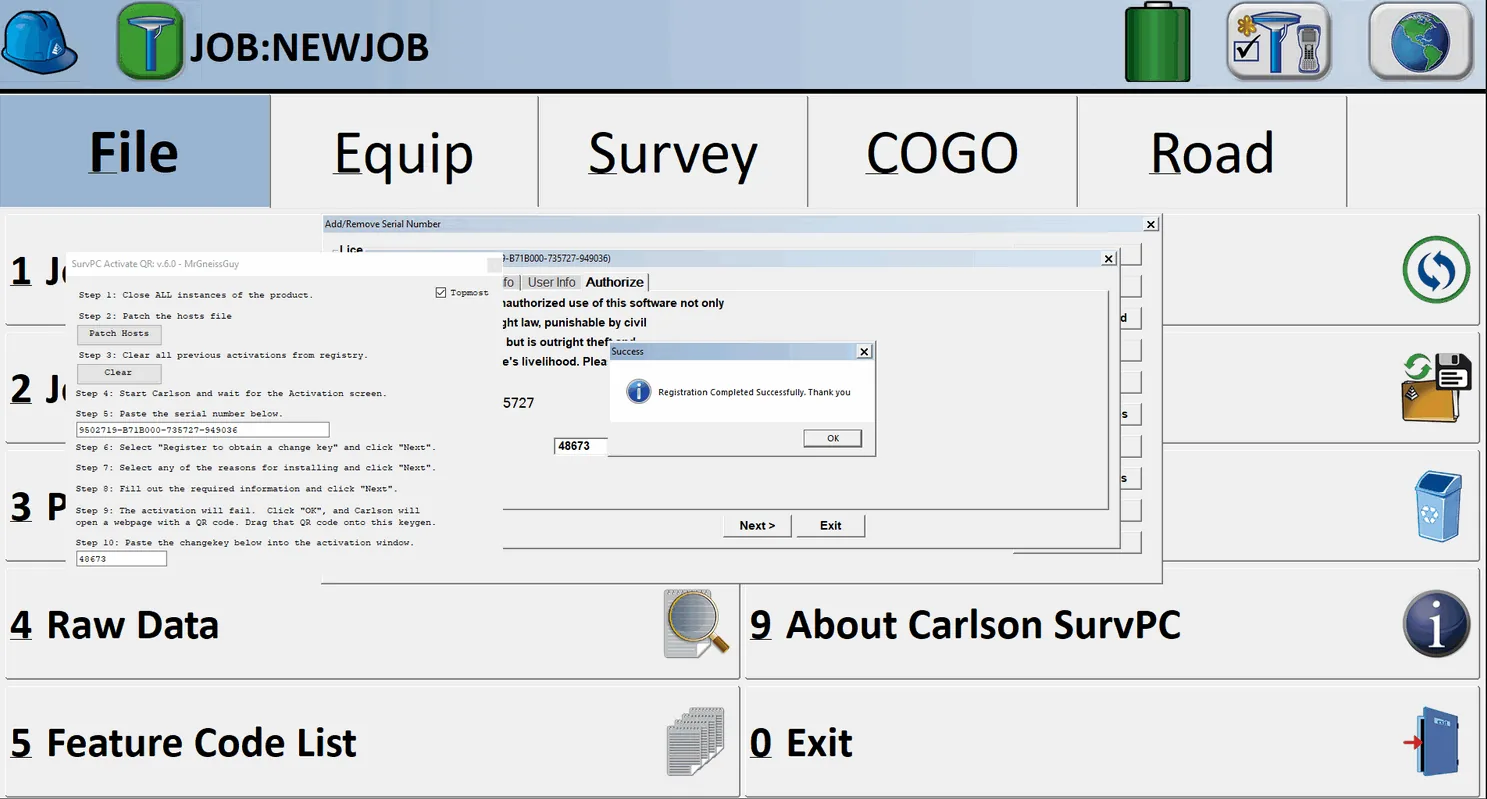1487x799 pixels.
Task: Click the About Carlson SurvPC info icon
Action: click(1436, 624)
